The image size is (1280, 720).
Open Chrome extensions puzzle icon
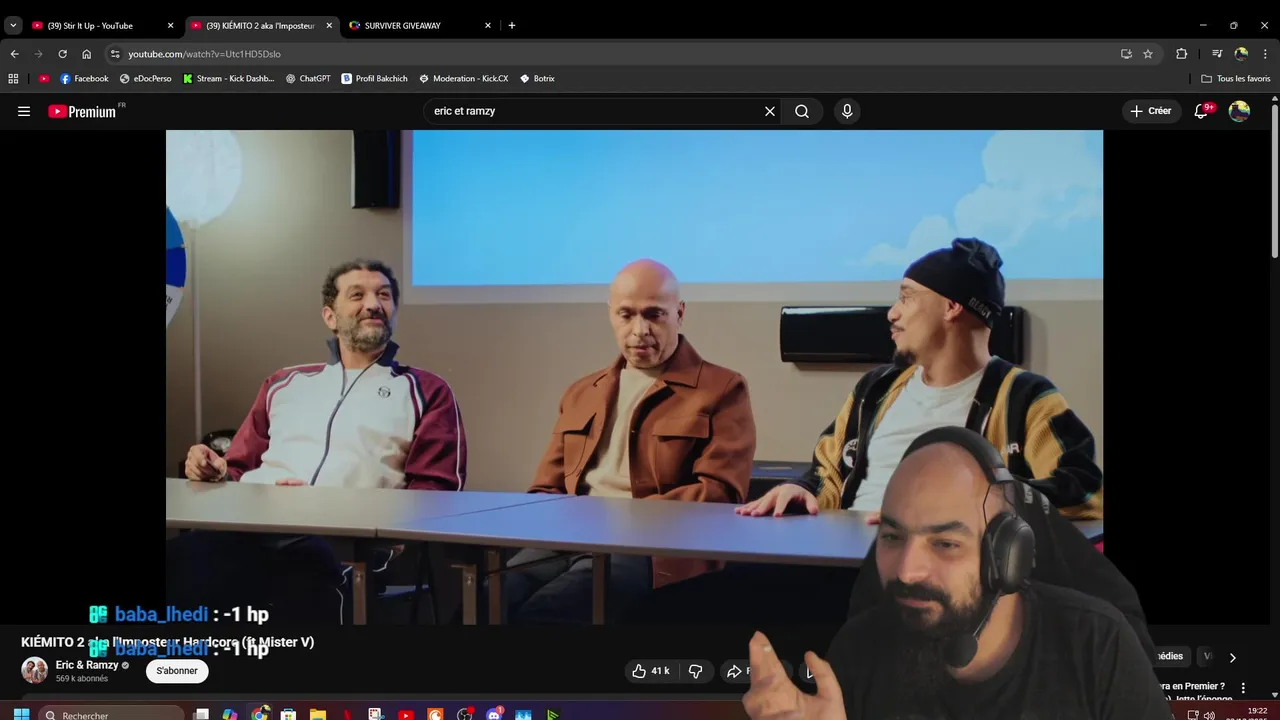coord(1181,54)
